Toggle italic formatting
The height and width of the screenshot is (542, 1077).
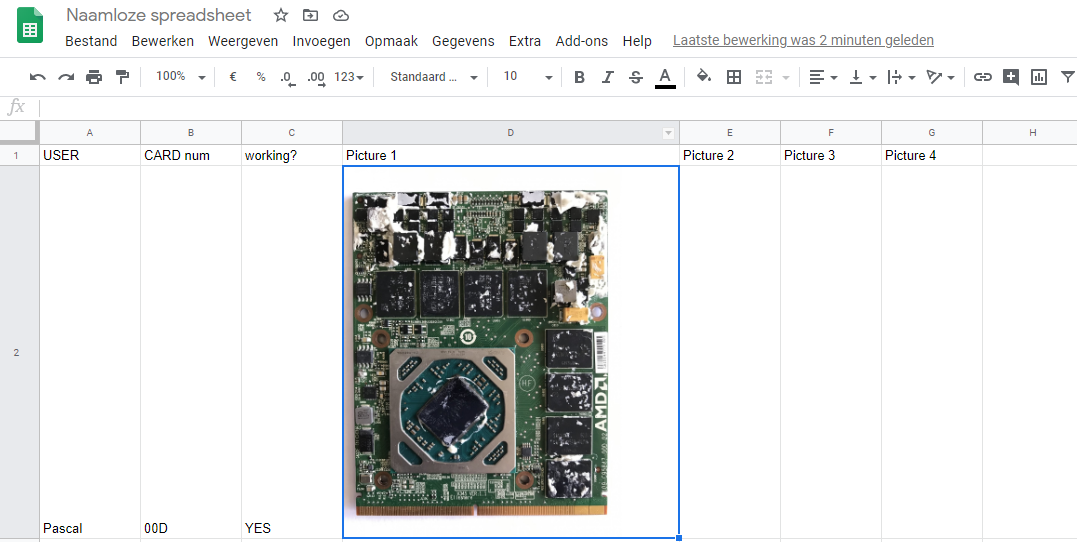click(607, 77)
